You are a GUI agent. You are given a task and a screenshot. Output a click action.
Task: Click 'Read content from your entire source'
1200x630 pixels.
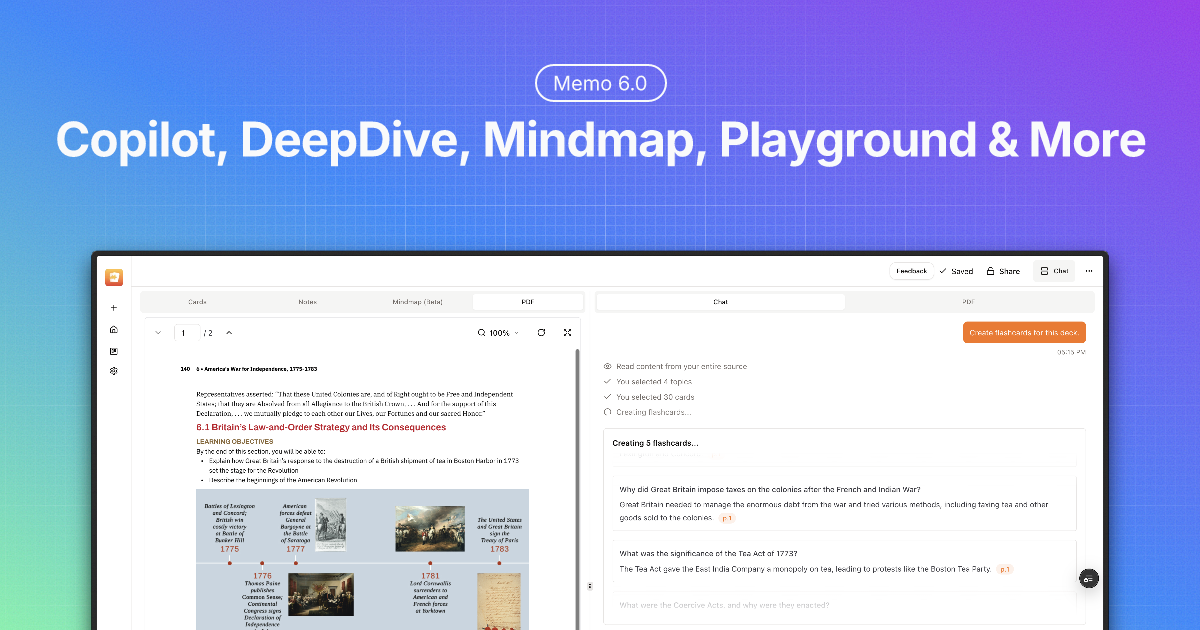(x=681, y=367)
